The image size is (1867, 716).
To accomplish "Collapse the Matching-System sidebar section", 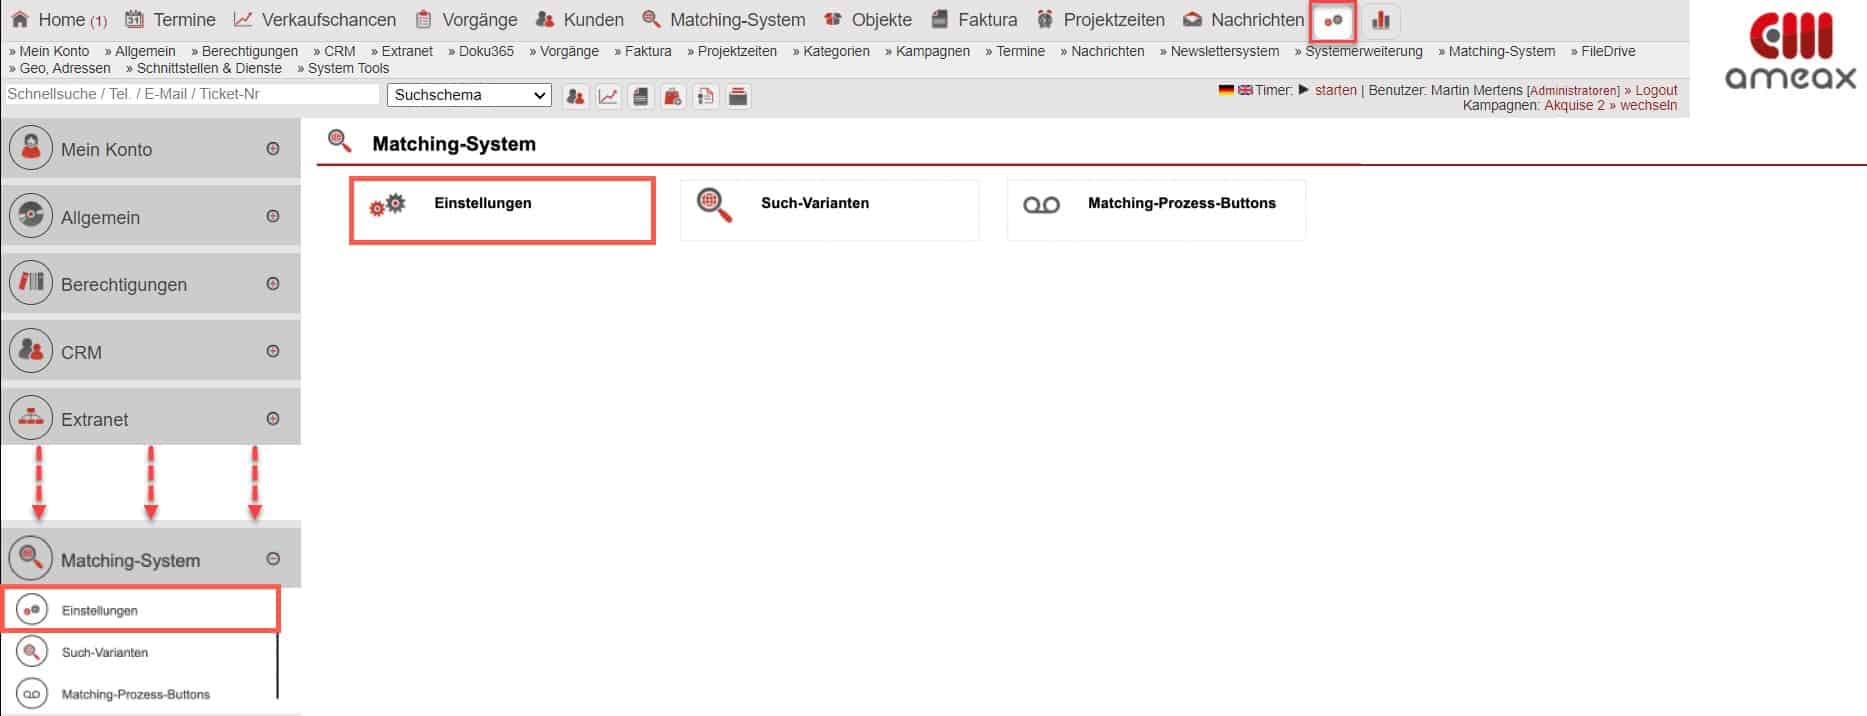I will point(273,560).
